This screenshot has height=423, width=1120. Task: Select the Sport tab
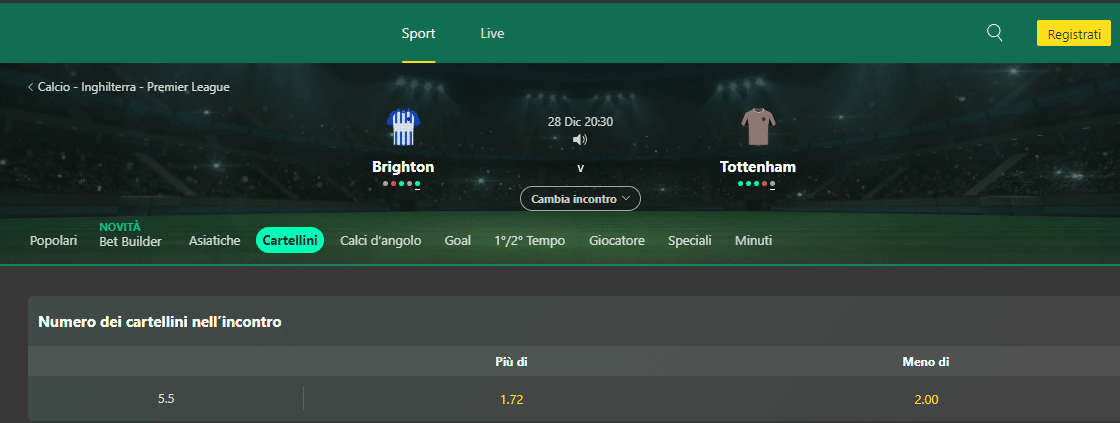click(418, 33)
